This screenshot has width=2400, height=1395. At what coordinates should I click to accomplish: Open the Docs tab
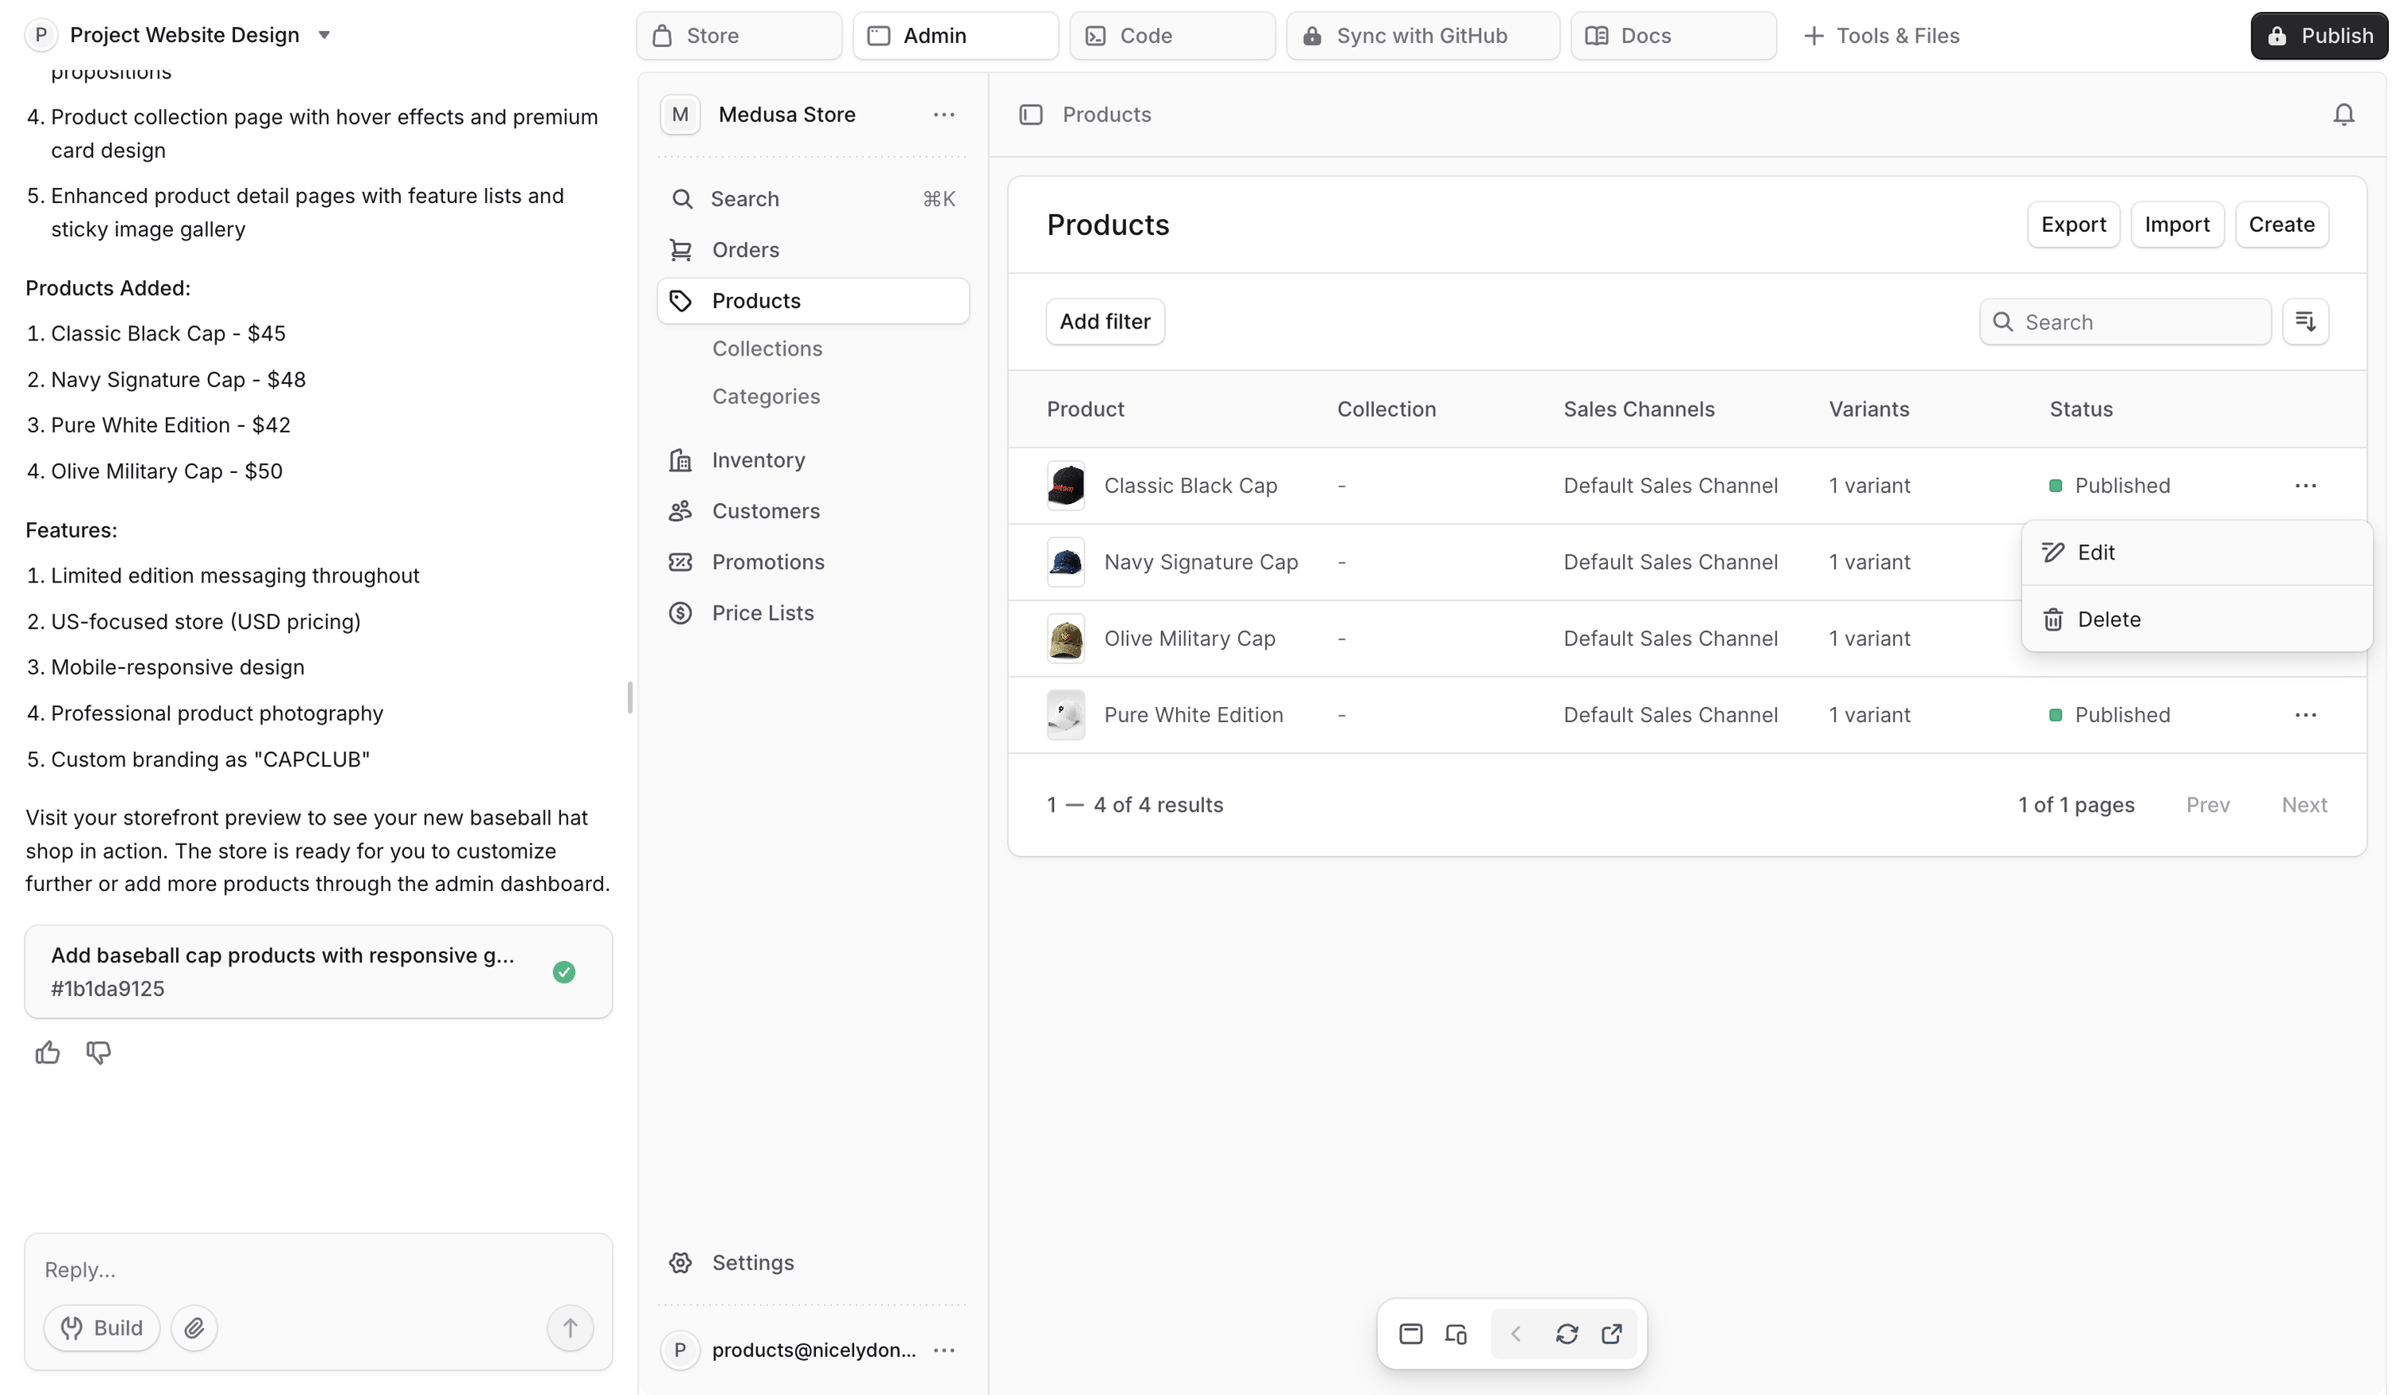click(1673, 35)
